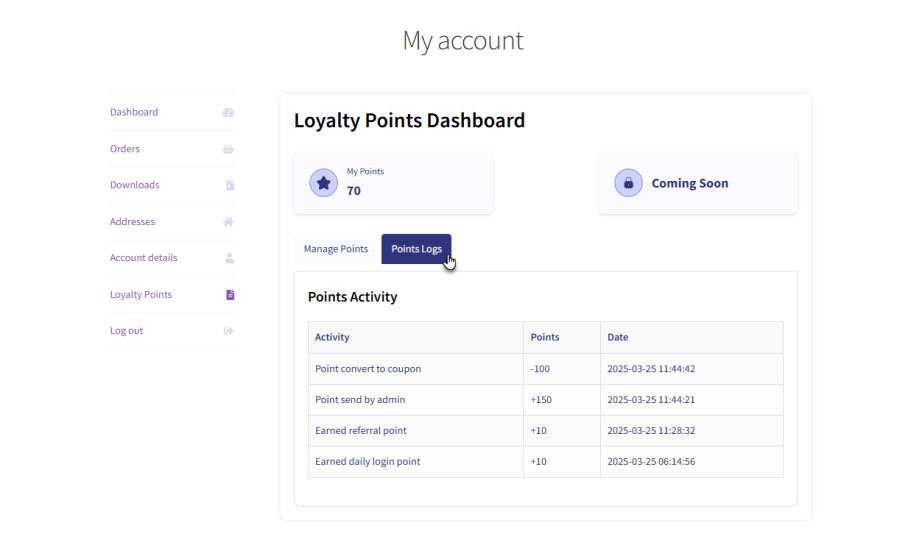Open the Addresses link
The width and height of the screenshot is (900, 545).
click(132, 221)
